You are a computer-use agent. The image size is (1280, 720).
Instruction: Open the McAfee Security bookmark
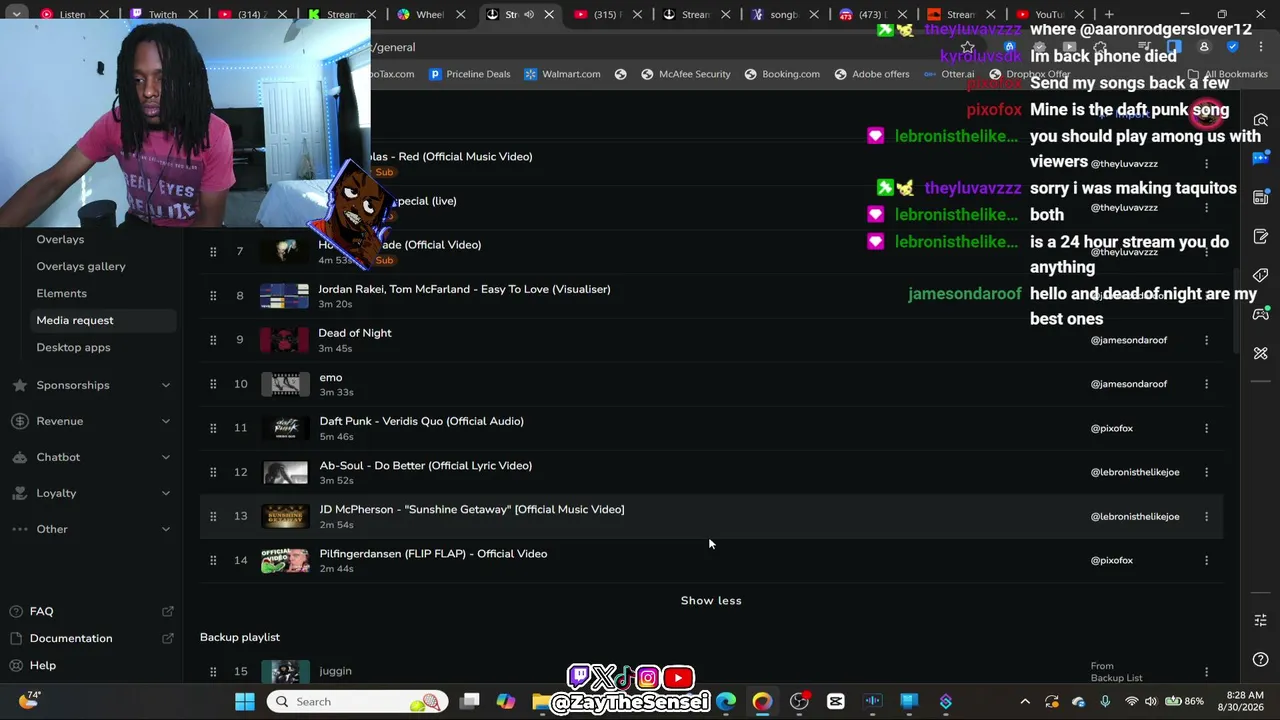point(686,74)
